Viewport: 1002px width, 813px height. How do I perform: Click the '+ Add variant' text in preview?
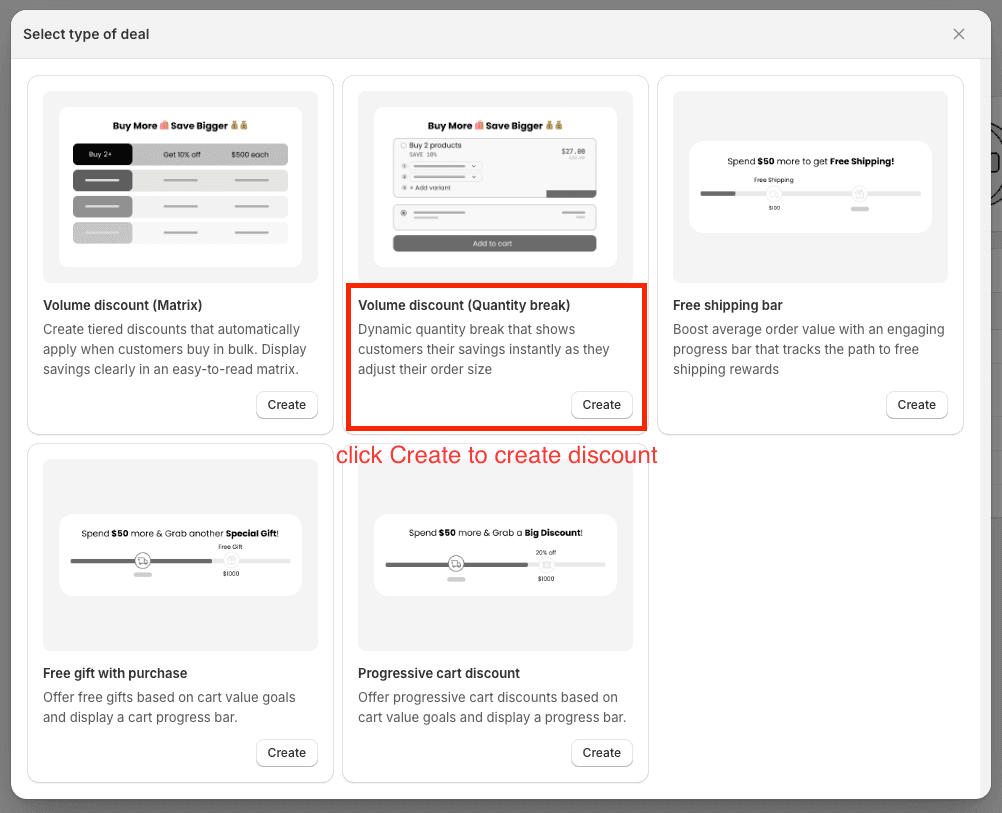tap(430, 188)
